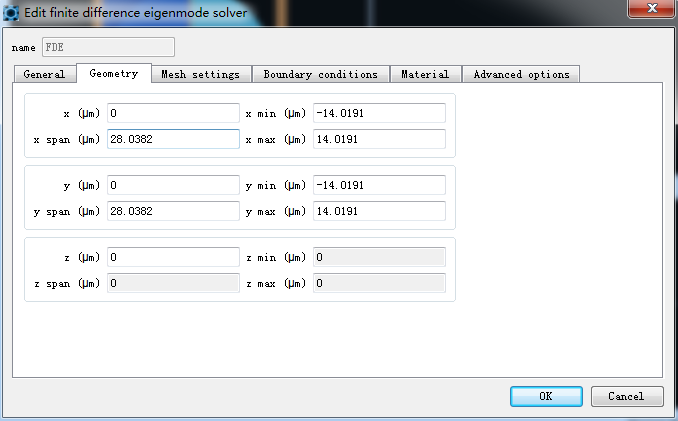
Task: Click the y span field showing 28.0382
Action: (173, 211)
